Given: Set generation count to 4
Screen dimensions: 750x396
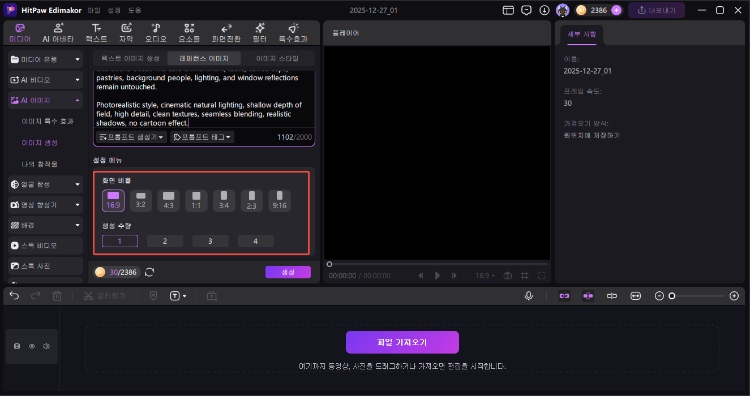Looking at the screenshot, I should (x=256, y=241).
